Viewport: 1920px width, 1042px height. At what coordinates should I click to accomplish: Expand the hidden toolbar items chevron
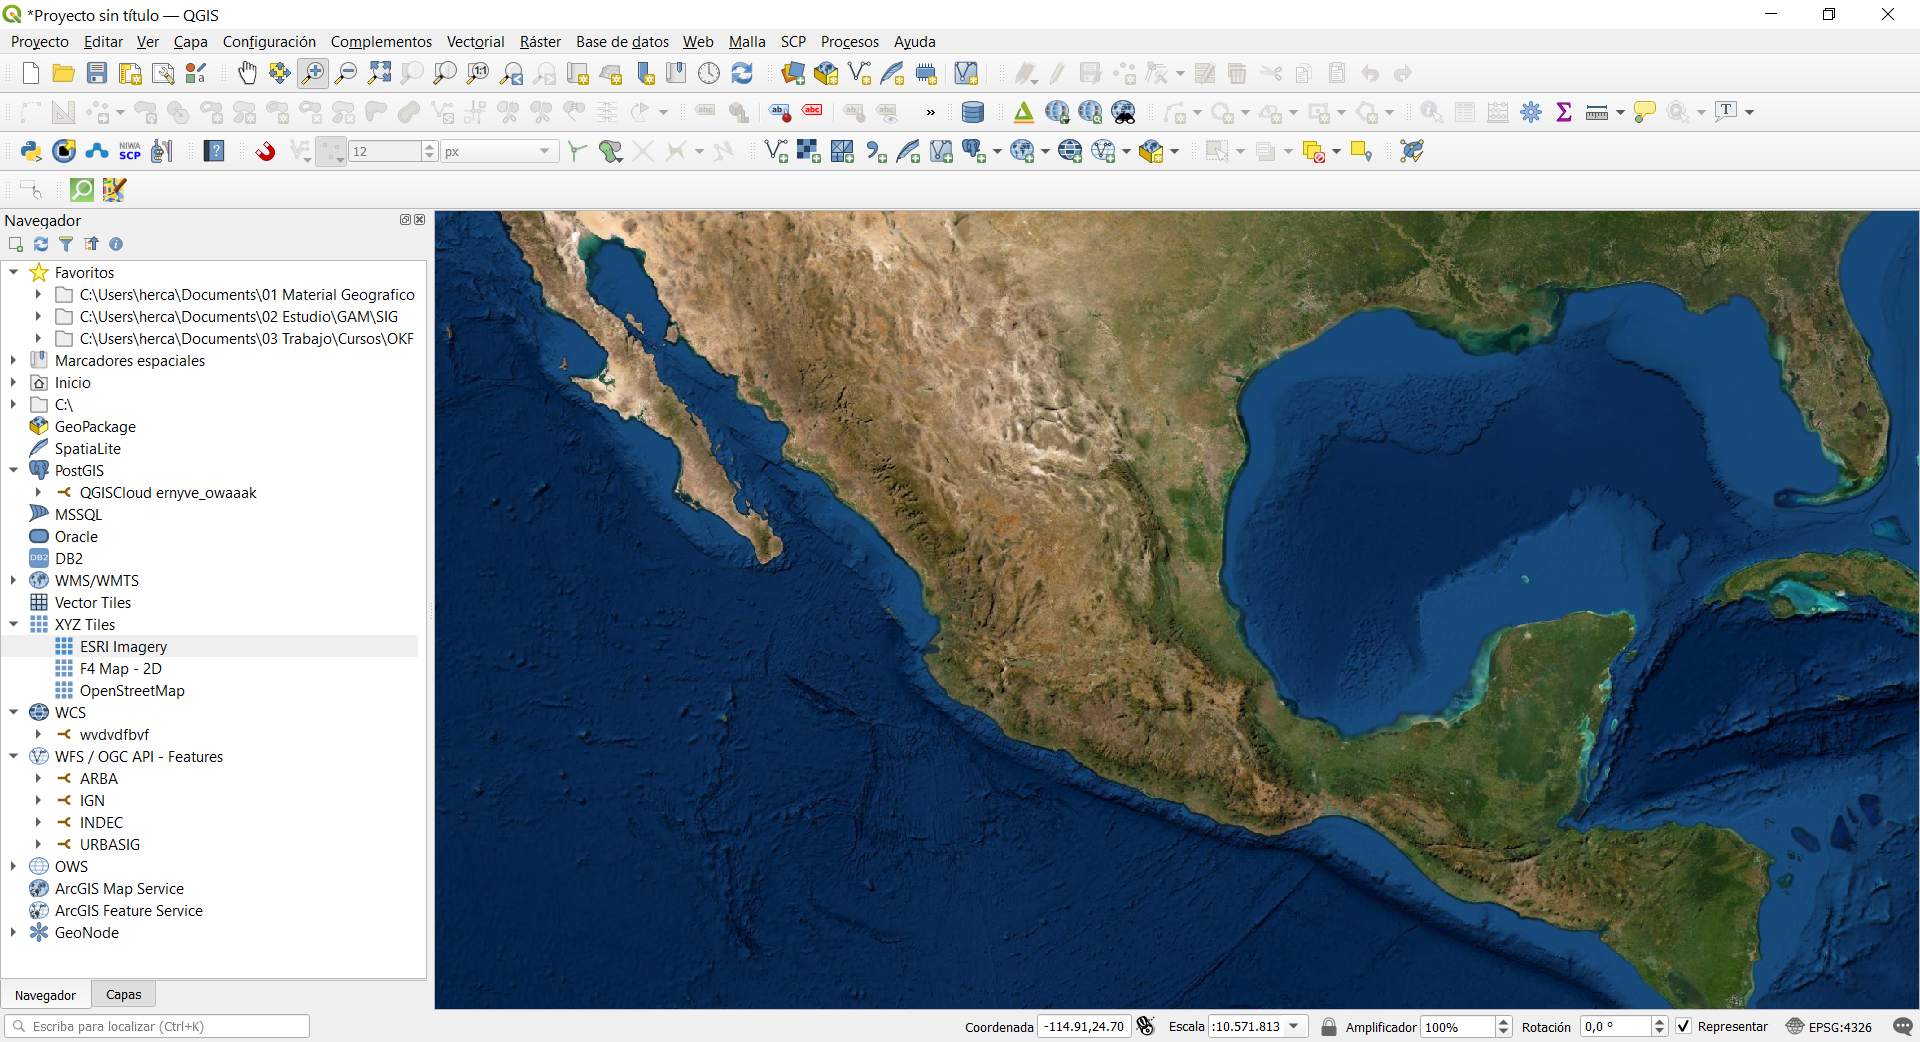click(931, 112)
